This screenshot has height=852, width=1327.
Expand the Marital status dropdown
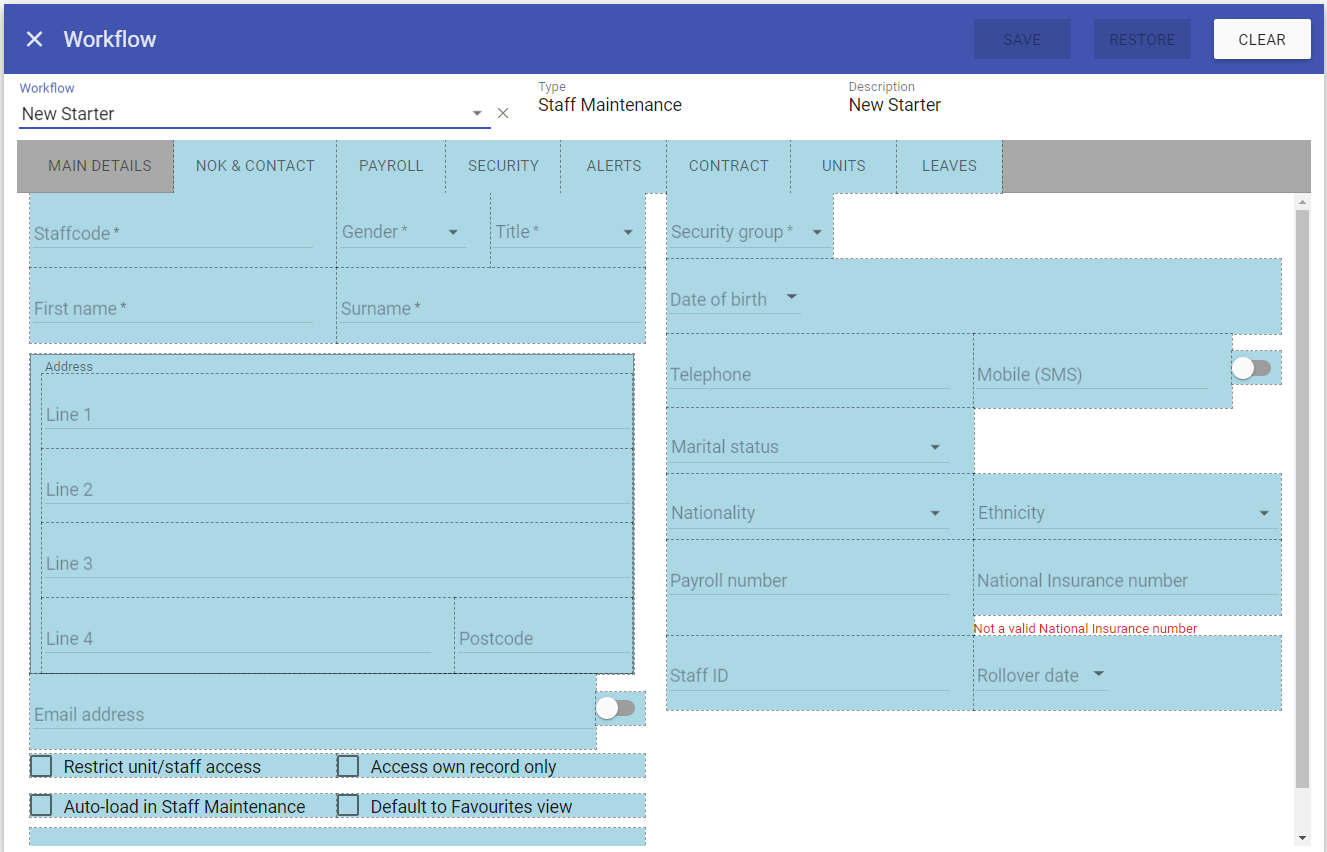pyautogui.click(x=935, y=447)
